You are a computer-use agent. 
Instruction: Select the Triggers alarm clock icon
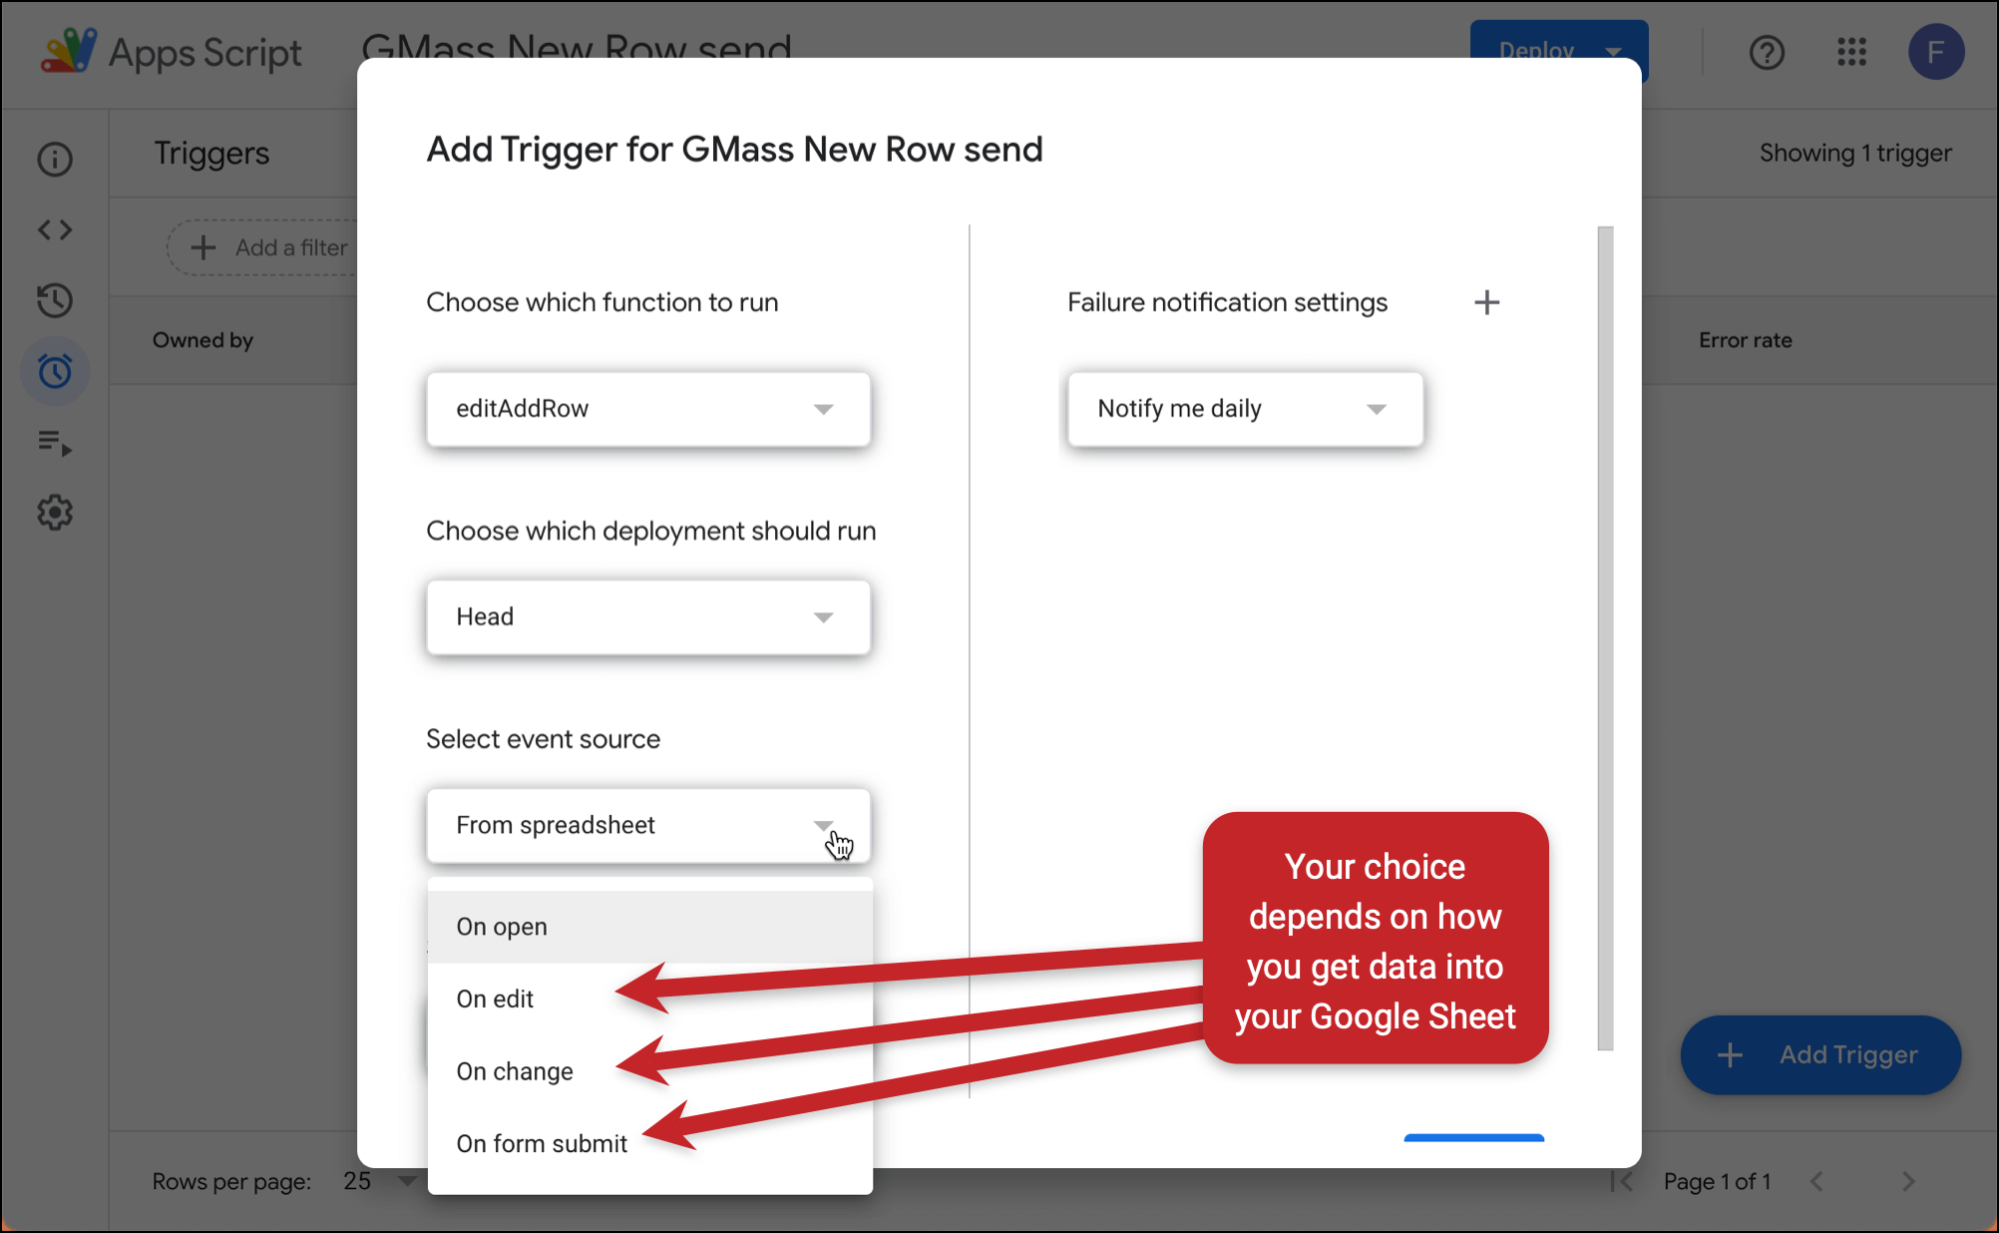tap(55, 372)
